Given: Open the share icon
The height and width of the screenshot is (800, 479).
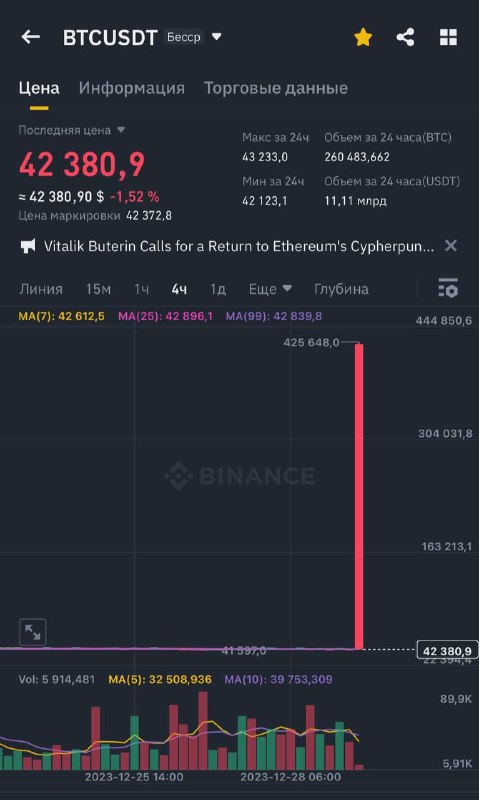Looking at the screenshot, I should click(405, 37).
